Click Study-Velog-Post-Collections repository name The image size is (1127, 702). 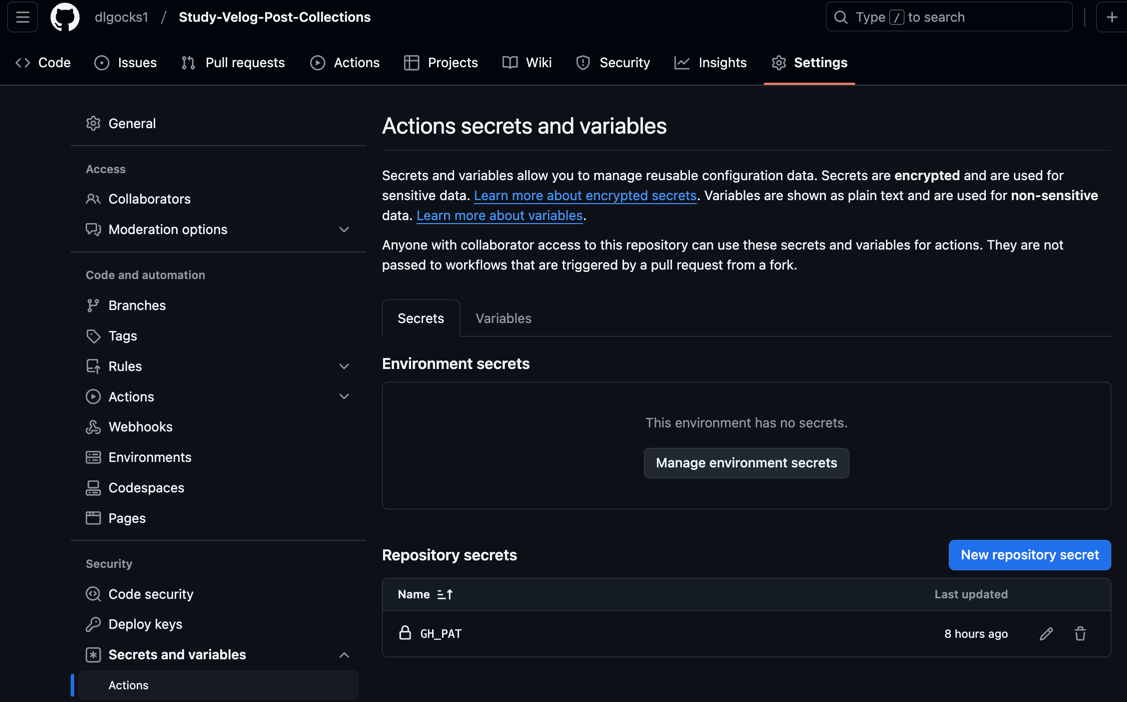click(275, 17)
